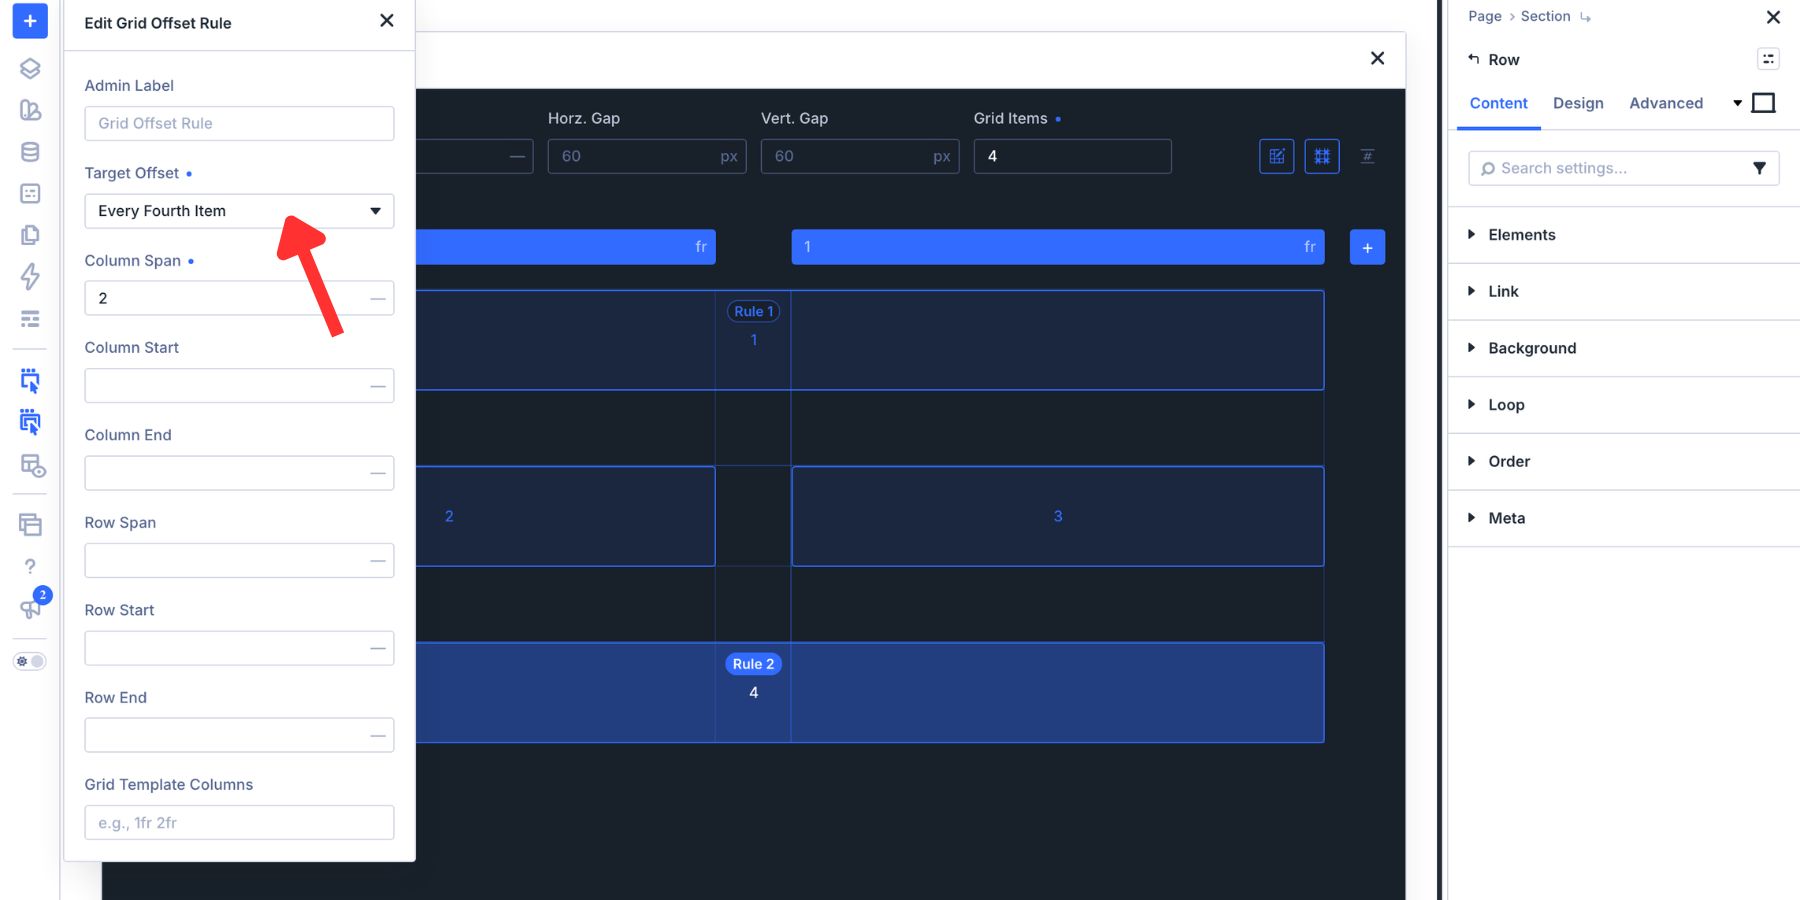Expand the Elements section
The width and height of the screenshot is (1800, 900).
(1624, 235)
